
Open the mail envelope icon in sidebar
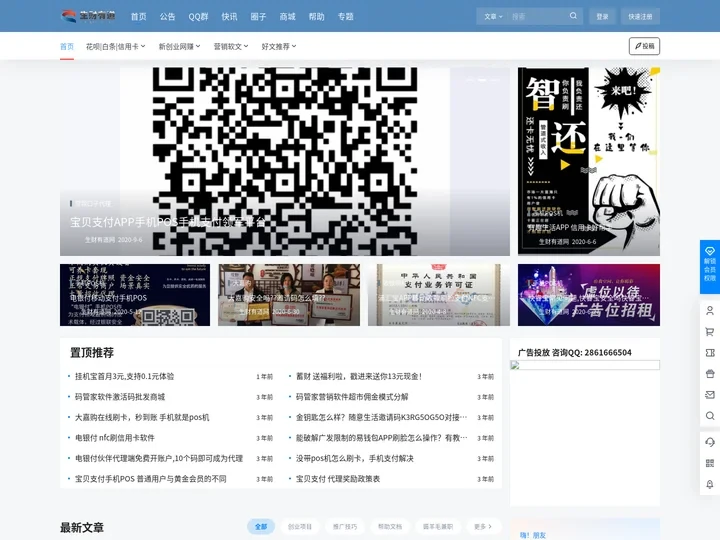(x=709, y=395)
